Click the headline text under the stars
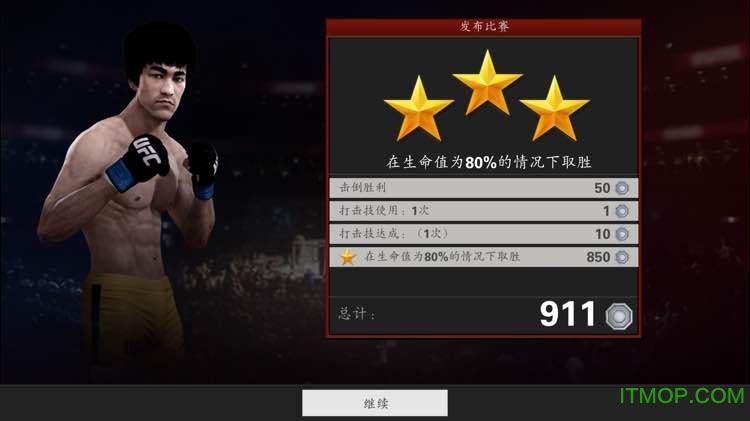This screenshot has height=421, width=750. click(x=488, y=162)
